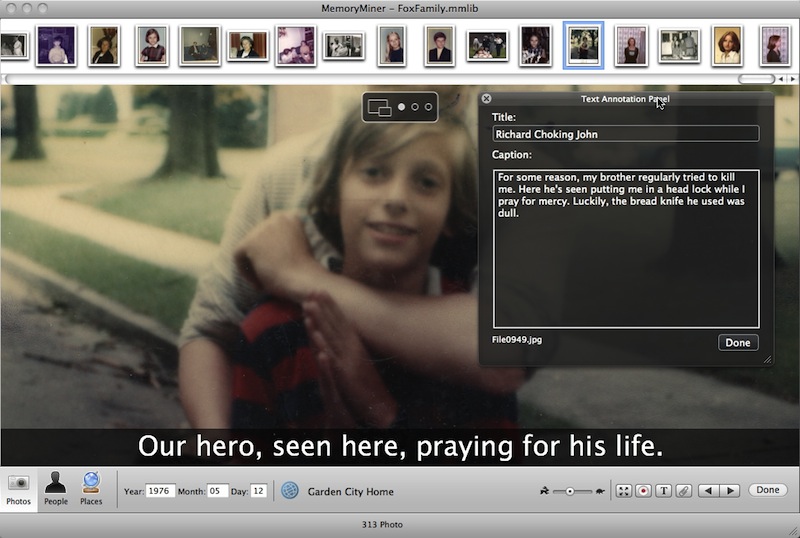Click into the Year field

tap(160, 491)
